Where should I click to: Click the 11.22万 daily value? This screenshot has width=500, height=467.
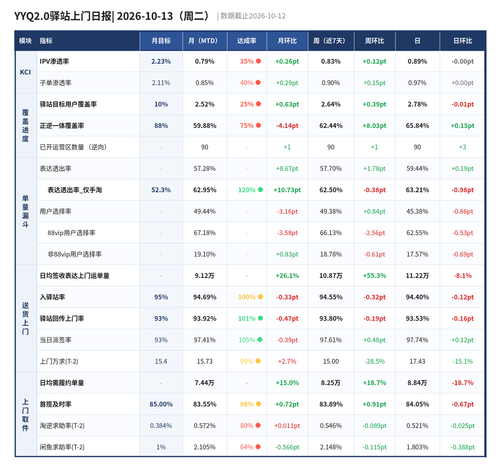point(417,276)
